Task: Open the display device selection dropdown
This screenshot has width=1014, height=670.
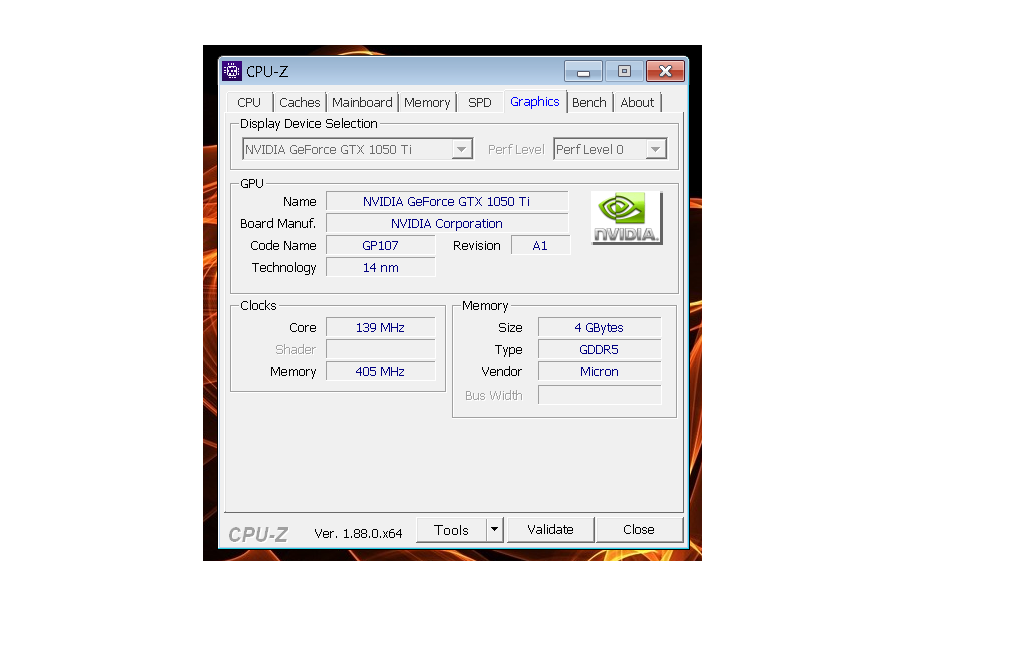Action: point(358,149)
